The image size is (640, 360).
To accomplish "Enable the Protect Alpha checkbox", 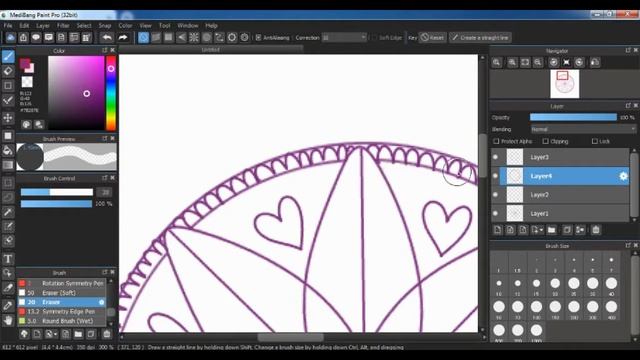I will pos(496,141).
